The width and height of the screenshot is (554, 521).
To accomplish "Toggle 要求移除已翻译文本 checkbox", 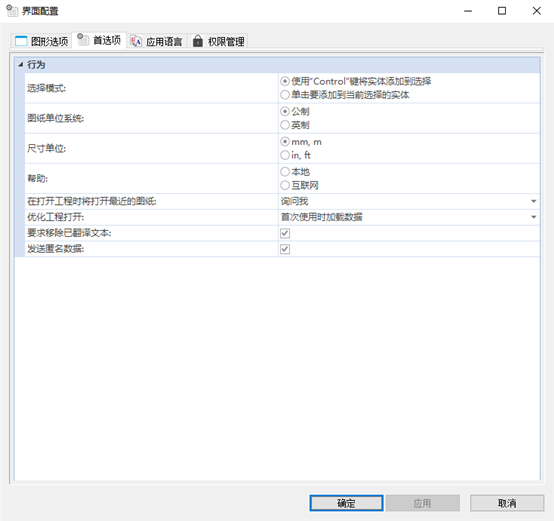I will (x=285, y=233).
